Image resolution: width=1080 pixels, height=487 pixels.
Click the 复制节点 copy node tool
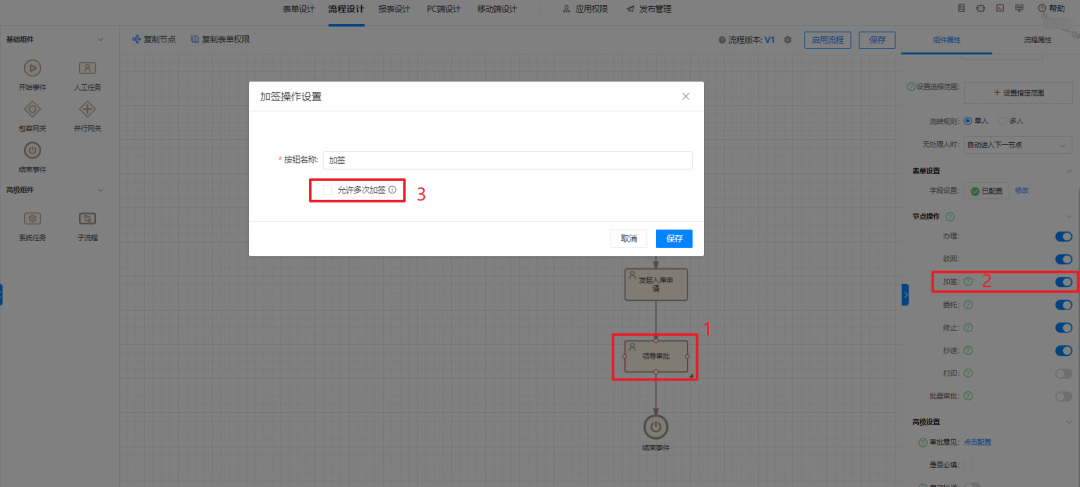154,39
